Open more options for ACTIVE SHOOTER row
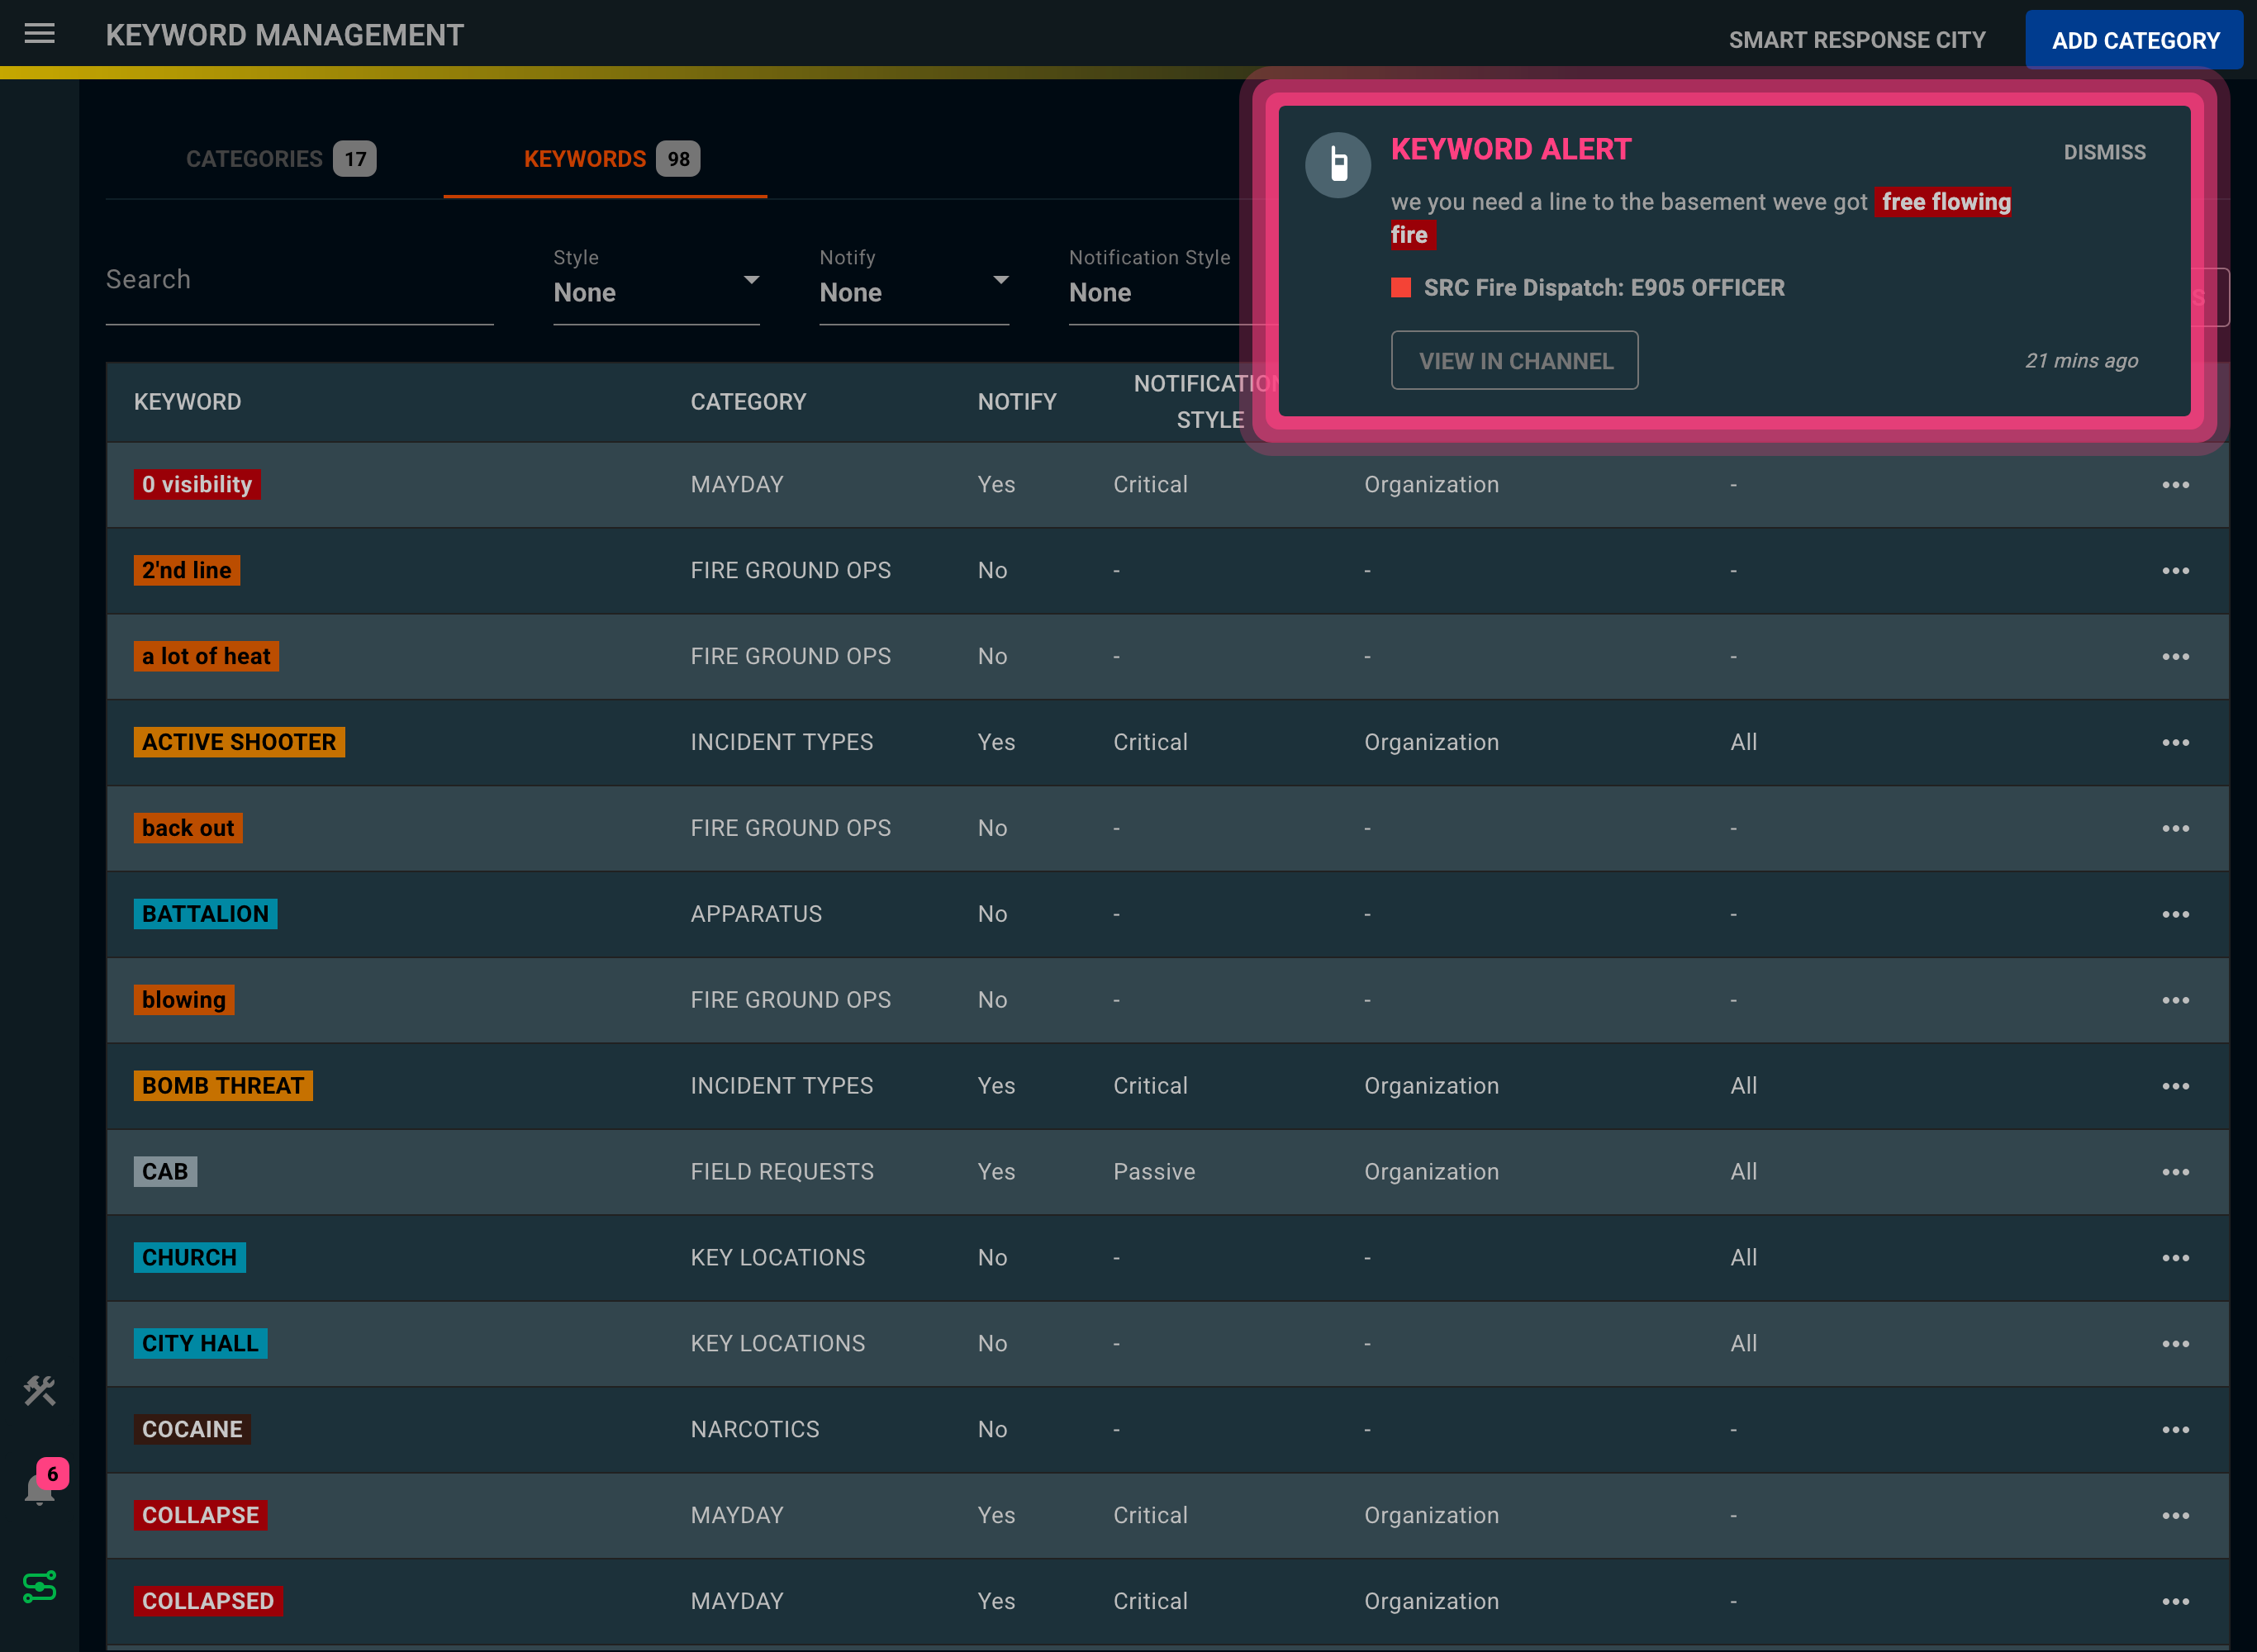The image size is (2257, 1652). click(x=2175, y=743)
